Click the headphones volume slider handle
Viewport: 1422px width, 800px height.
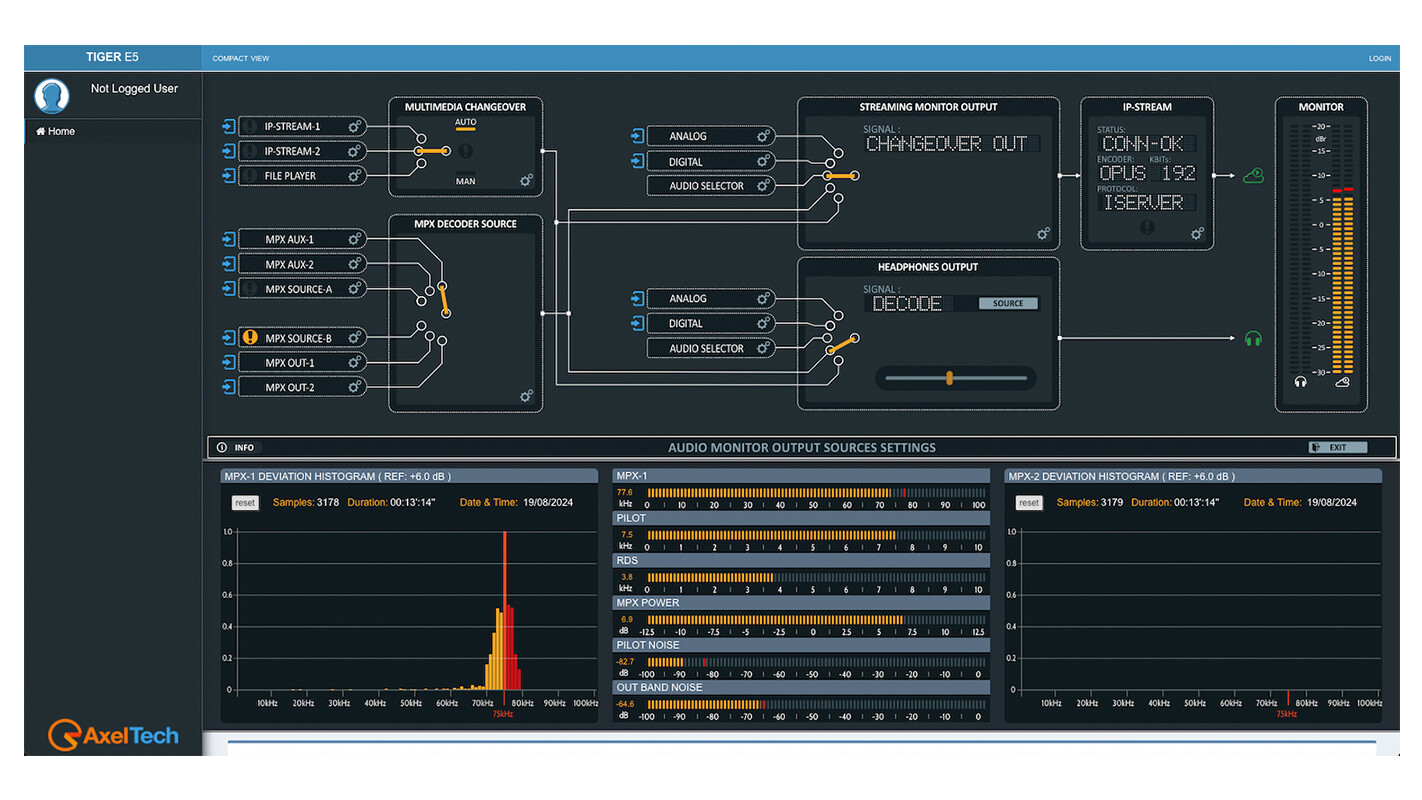tap(949, 378)
